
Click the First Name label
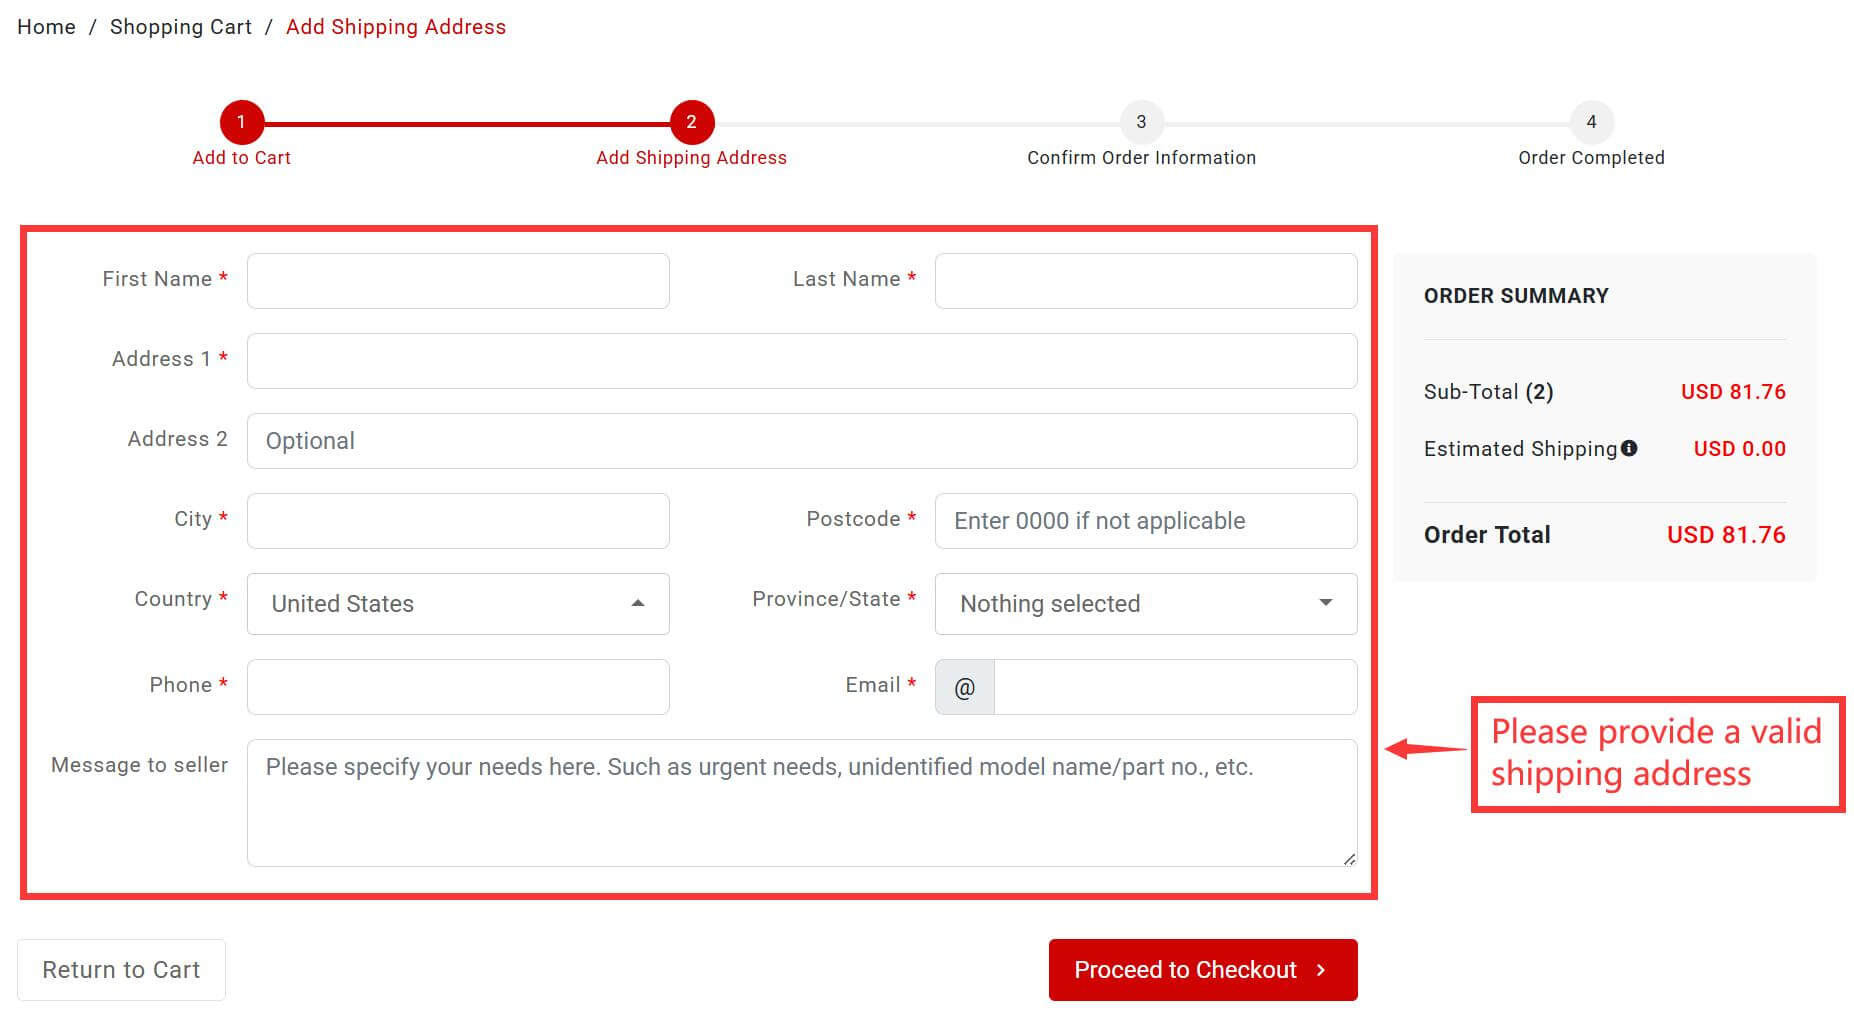point(157,279)
